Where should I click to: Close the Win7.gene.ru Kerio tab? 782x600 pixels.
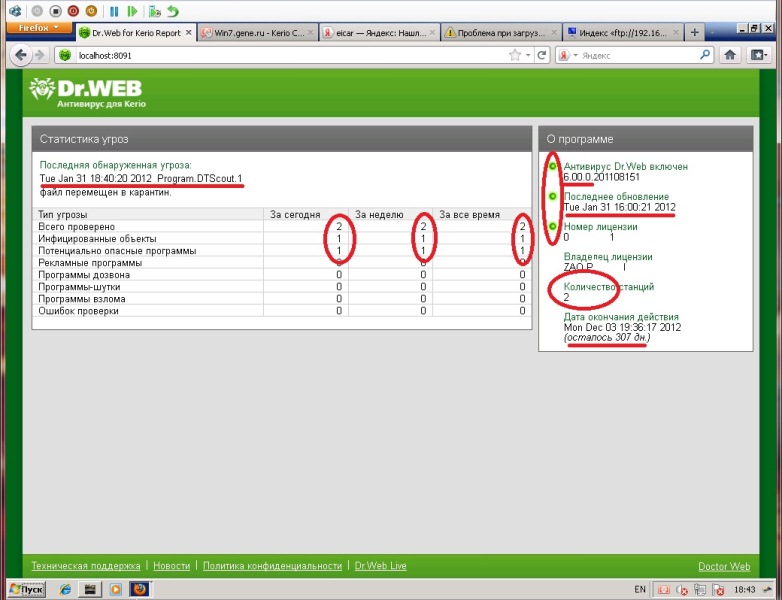310,32
